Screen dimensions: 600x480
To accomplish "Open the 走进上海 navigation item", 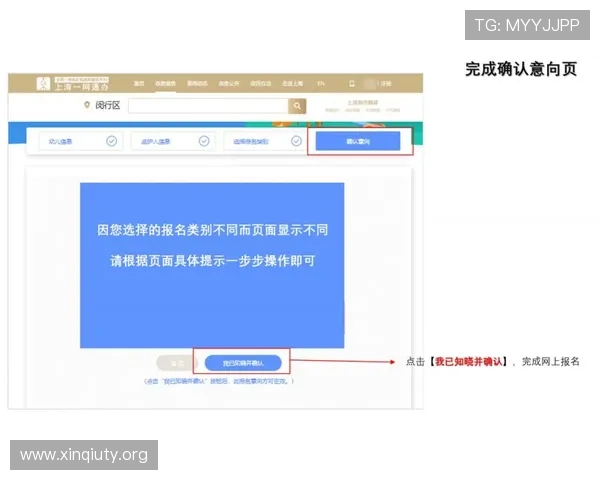I will click(x=292, y=83).
